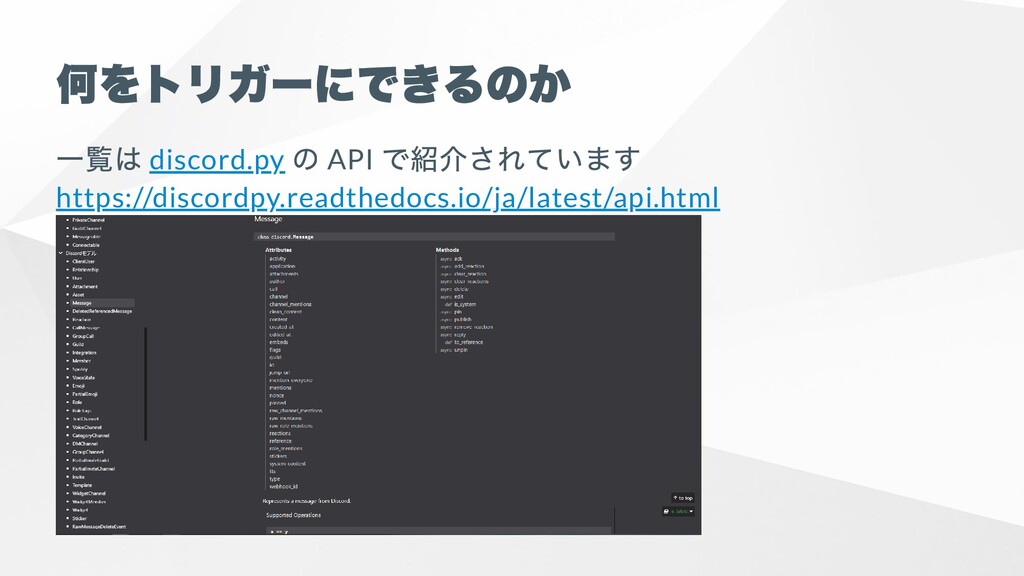1024x576 pixels.
Task: Click the ack method link
Action: (458, 259)
